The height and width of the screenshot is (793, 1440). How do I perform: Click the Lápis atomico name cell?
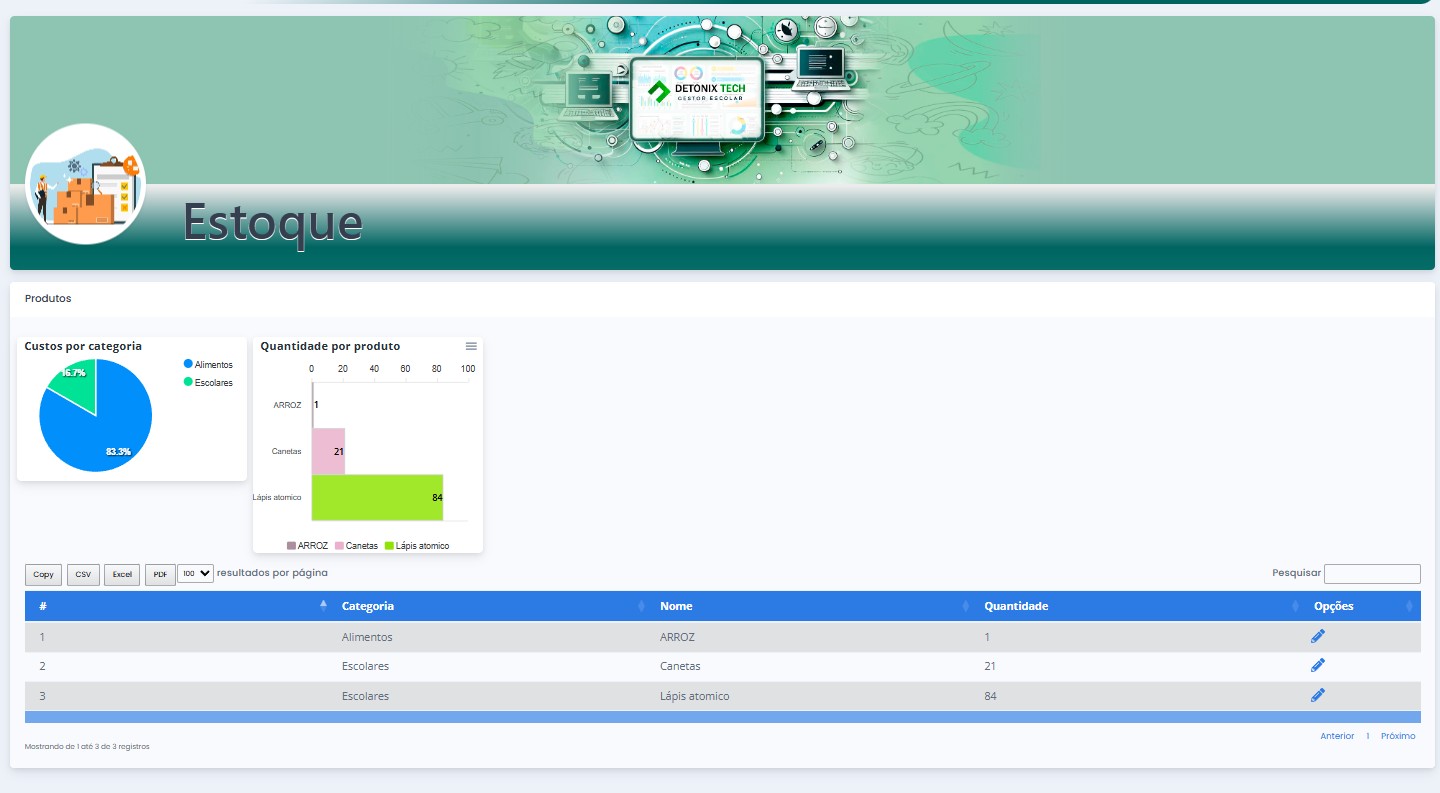(x=814, y=696)
